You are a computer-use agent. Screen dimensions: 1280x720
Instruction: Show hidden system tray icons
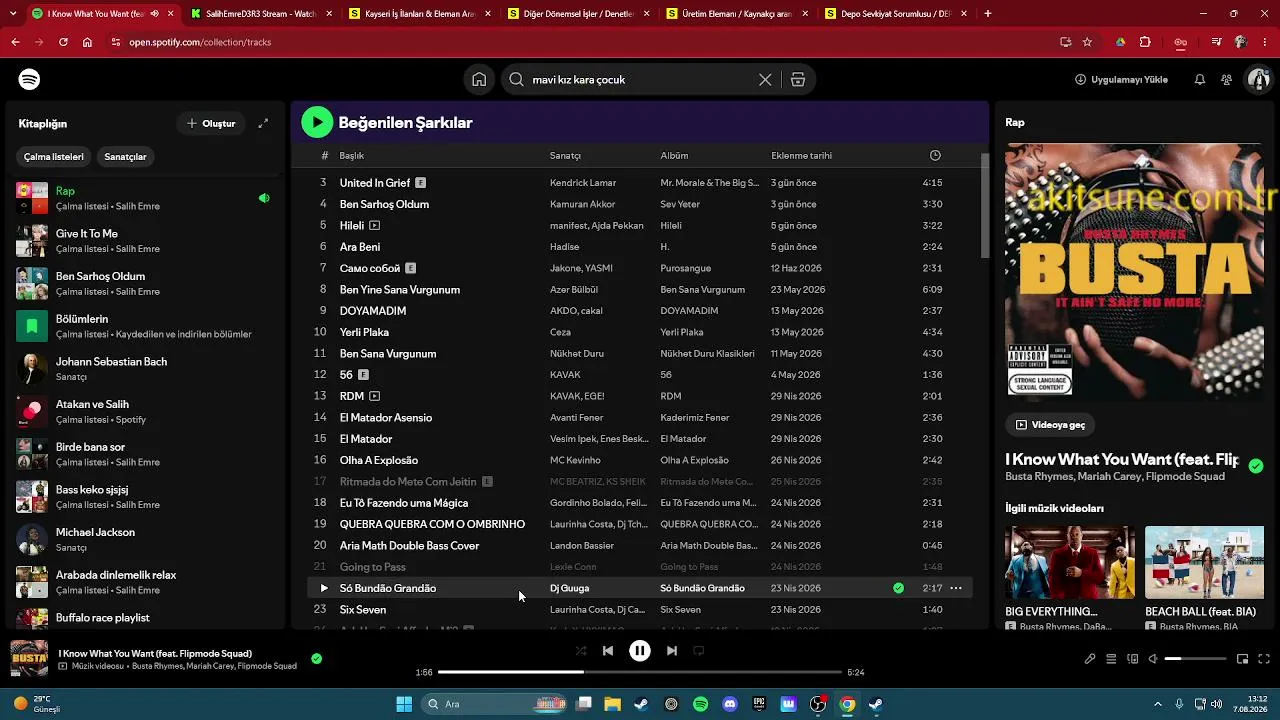point(1158,704)
